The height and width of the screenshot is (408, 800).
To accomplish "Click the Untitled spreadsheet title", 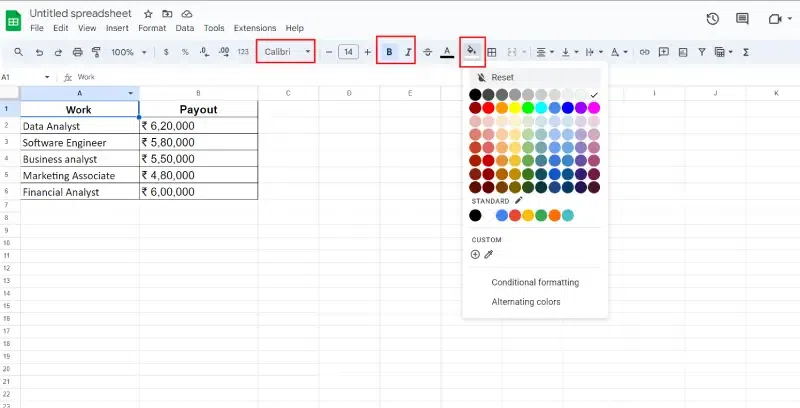I will click(81, 13).
